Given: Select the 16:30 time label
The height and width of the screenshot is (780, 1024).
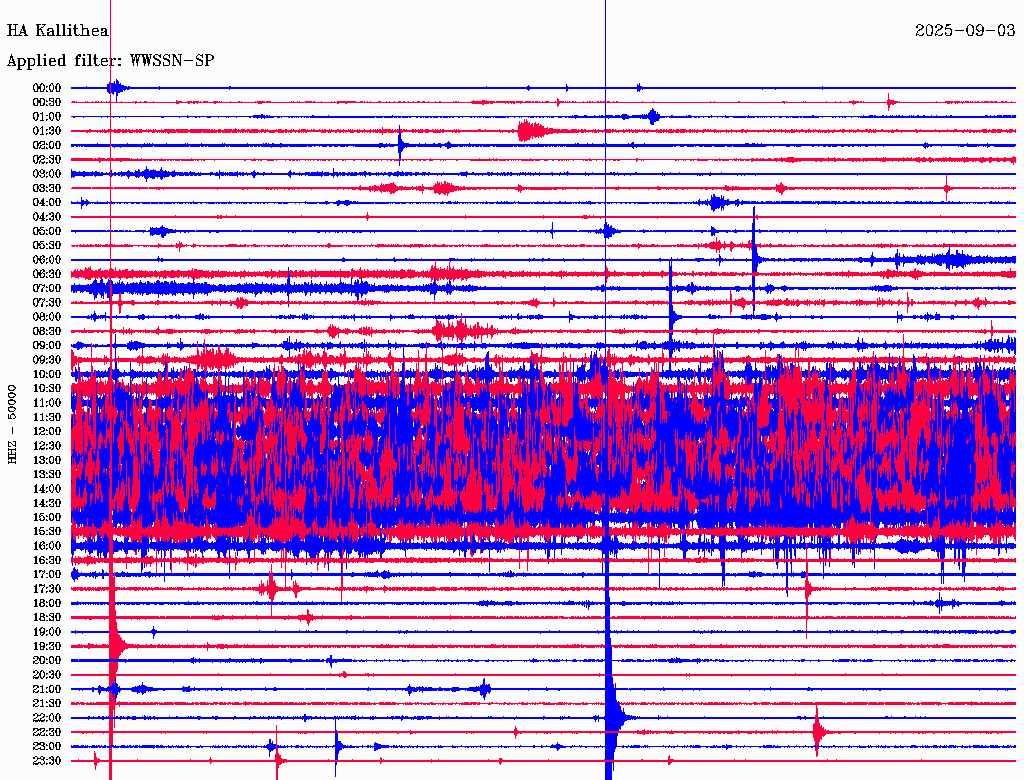Looking at the screenshot, I should [x=47, y=560].
